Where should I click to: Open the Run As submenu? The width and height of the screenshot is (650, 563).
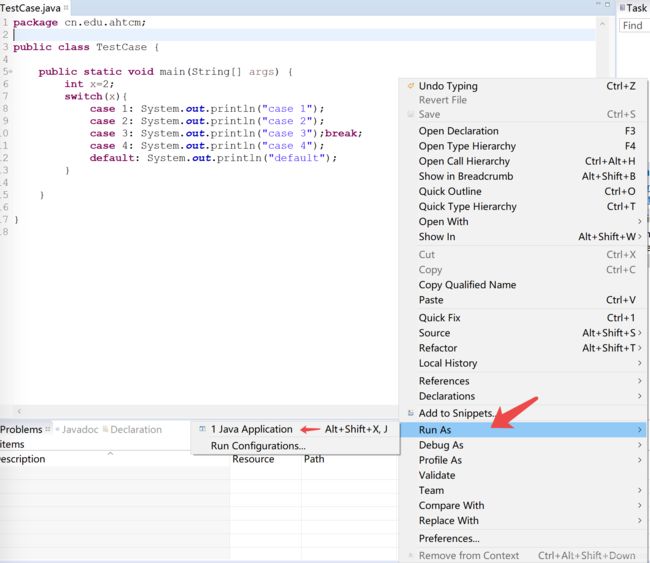[523, 430]
